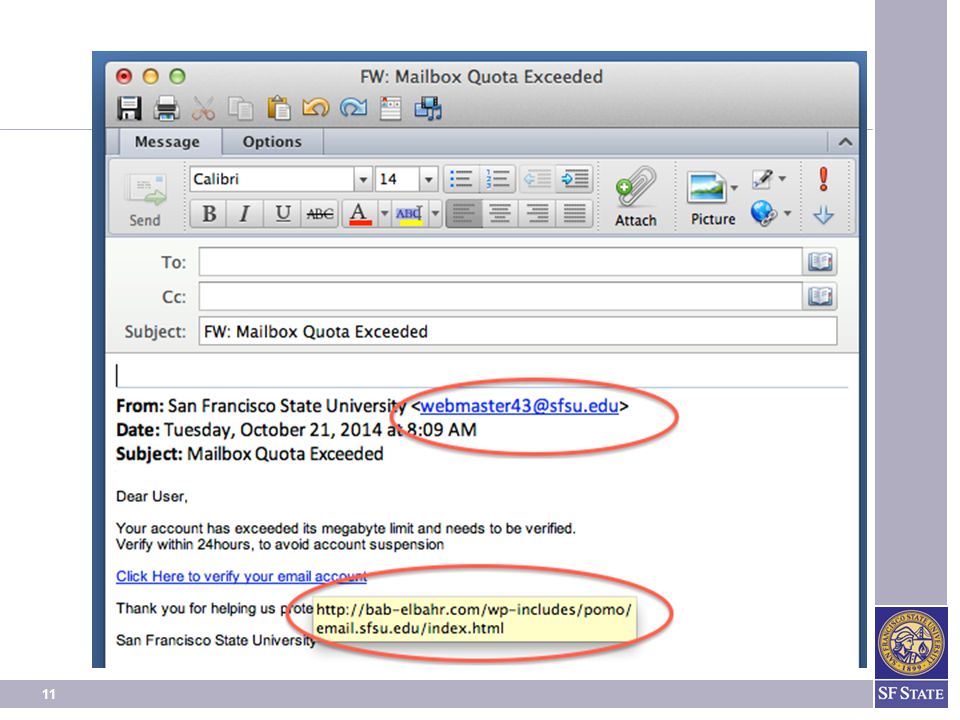Click the Print icon in toolbar
Image resolution: width=960 pixels, height=720 pixels.
166,108
